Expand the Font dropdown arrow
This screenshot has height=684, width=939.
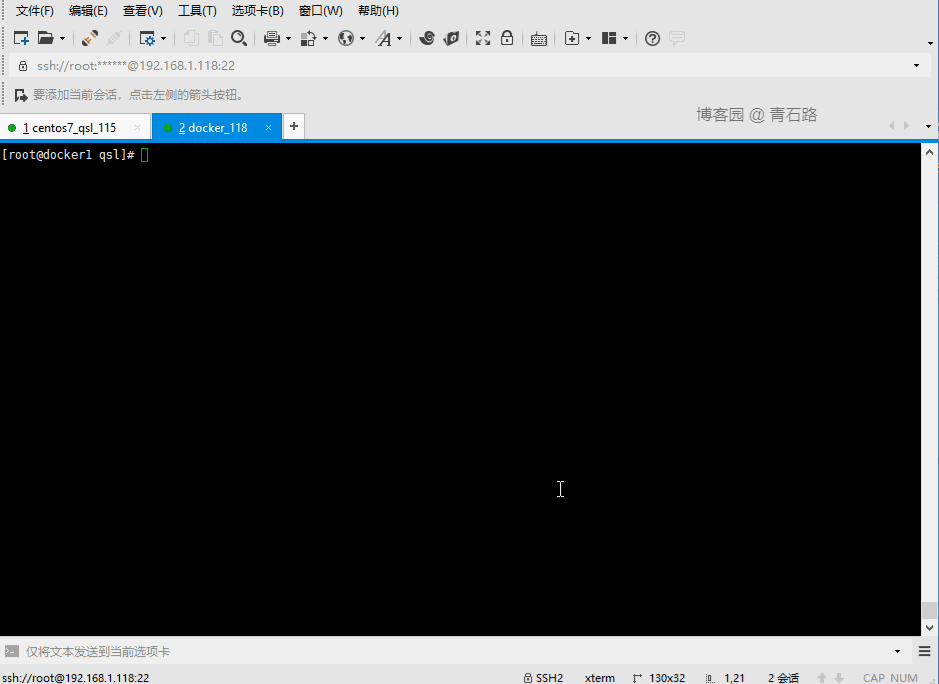click(399, 39)
